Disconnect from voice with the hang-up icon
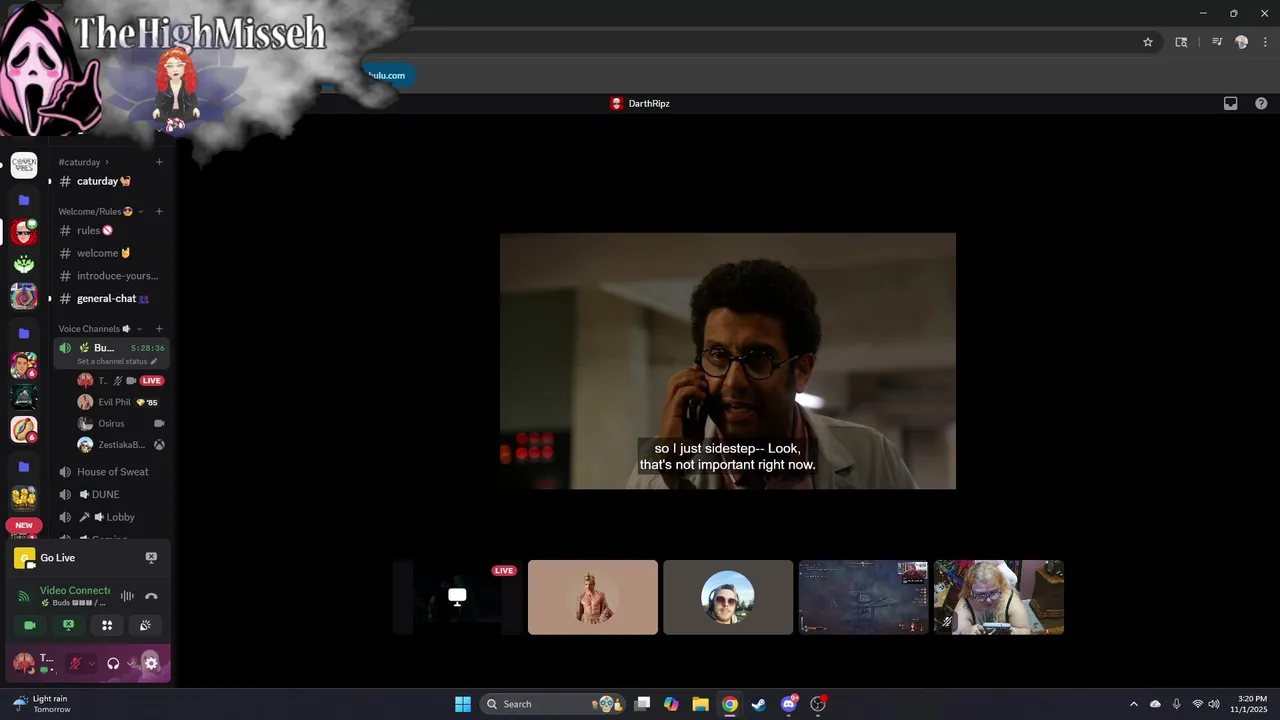The height and width of the screenshot is (720, 1280). tap(151, 596)
